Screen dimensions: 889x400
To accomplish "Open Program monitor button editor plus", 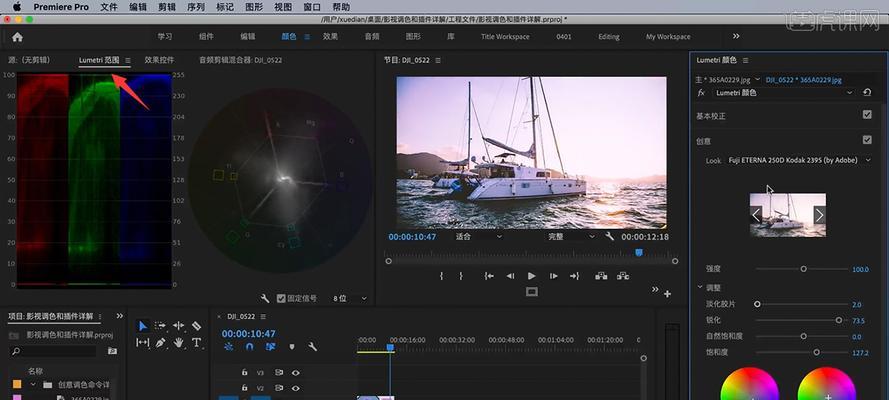I will 667,293.
